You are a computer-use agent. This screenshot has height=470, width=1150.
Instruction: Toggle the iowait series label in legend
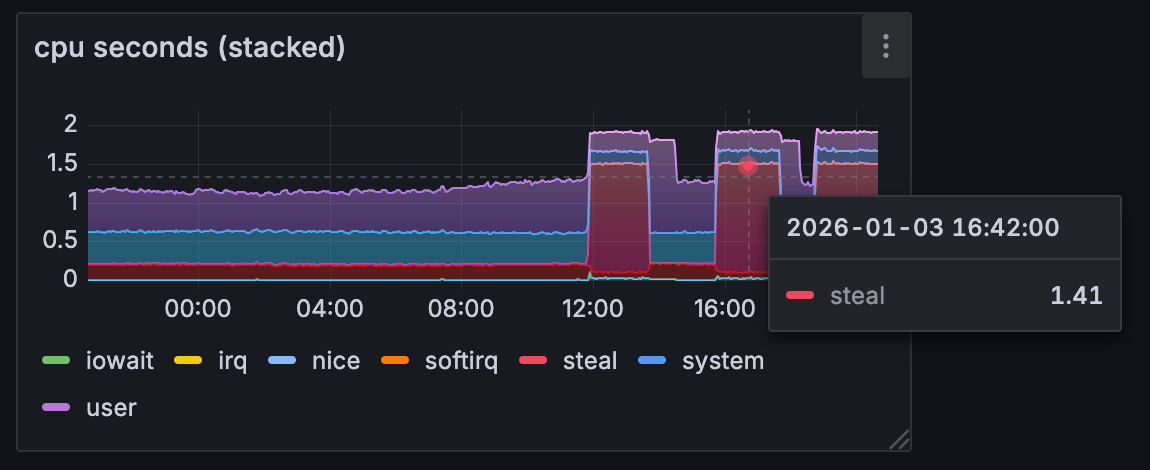click(x=120, y=361)
